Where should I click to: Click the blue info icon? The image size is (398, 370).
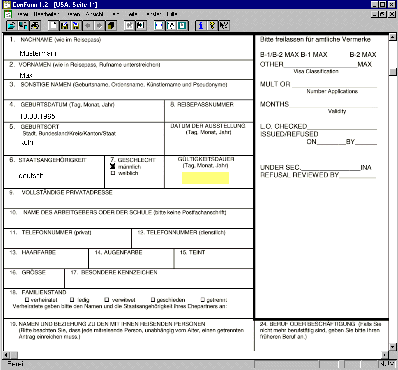tap(201, 26)
